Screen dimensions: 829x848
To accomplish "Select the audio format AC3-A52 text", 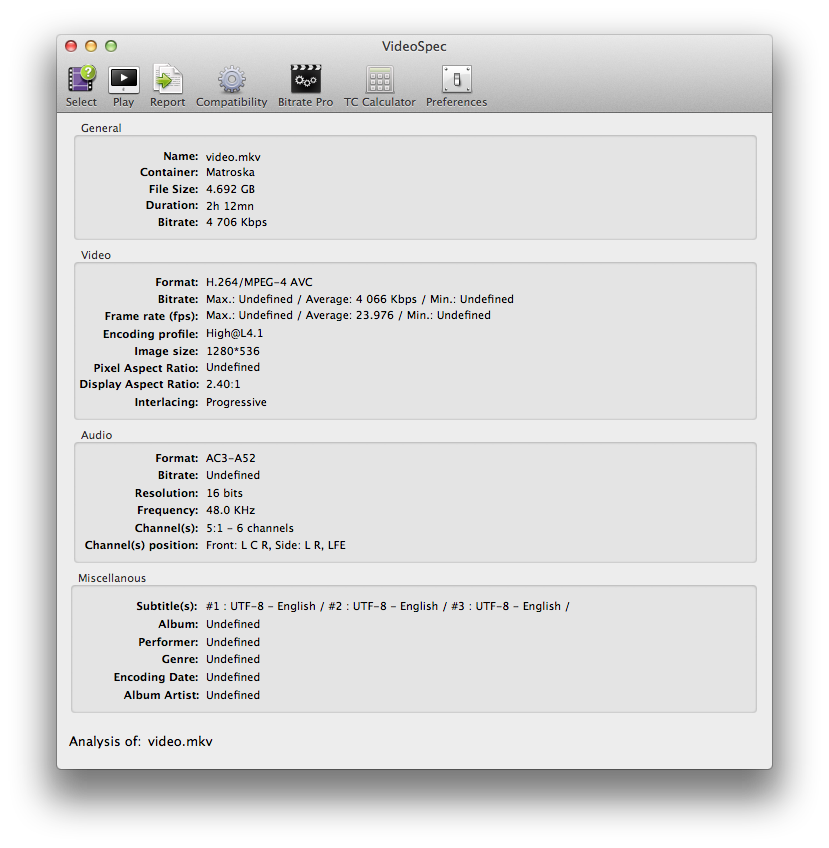I will pyautogui.click(x=231, y=458).
